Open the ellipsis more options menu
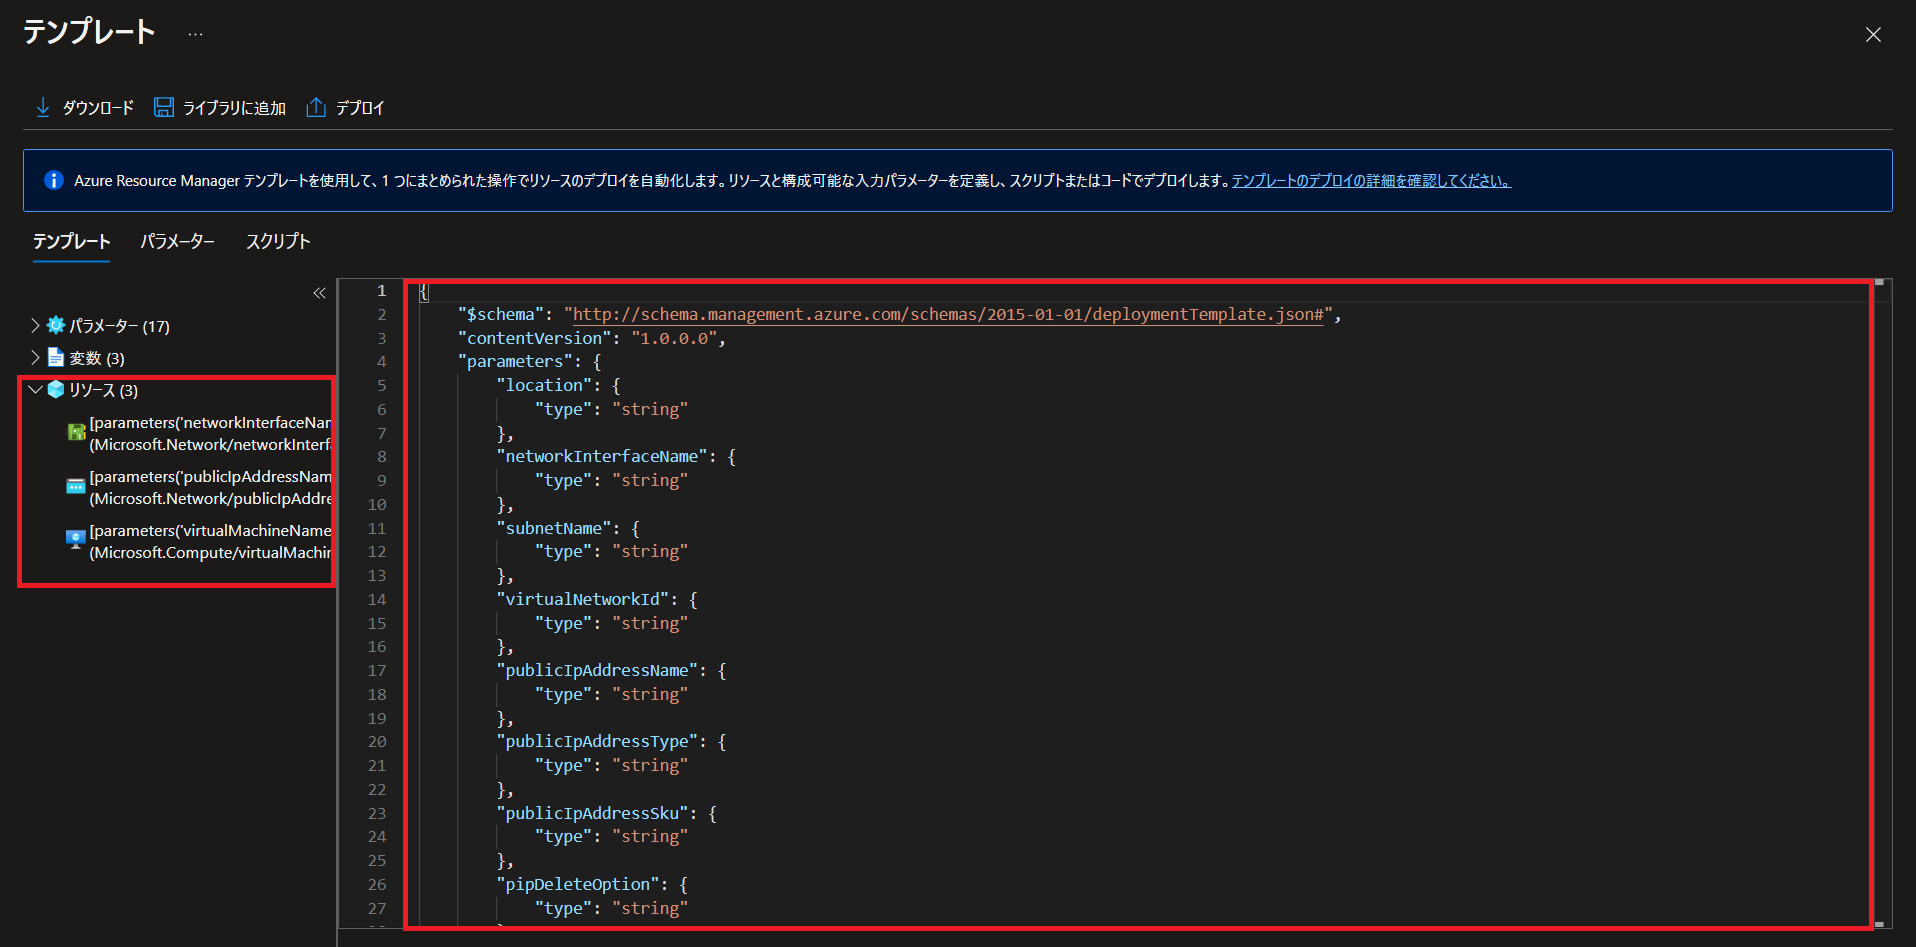Viewport: 1916px width, 947px height. (195, 34)
